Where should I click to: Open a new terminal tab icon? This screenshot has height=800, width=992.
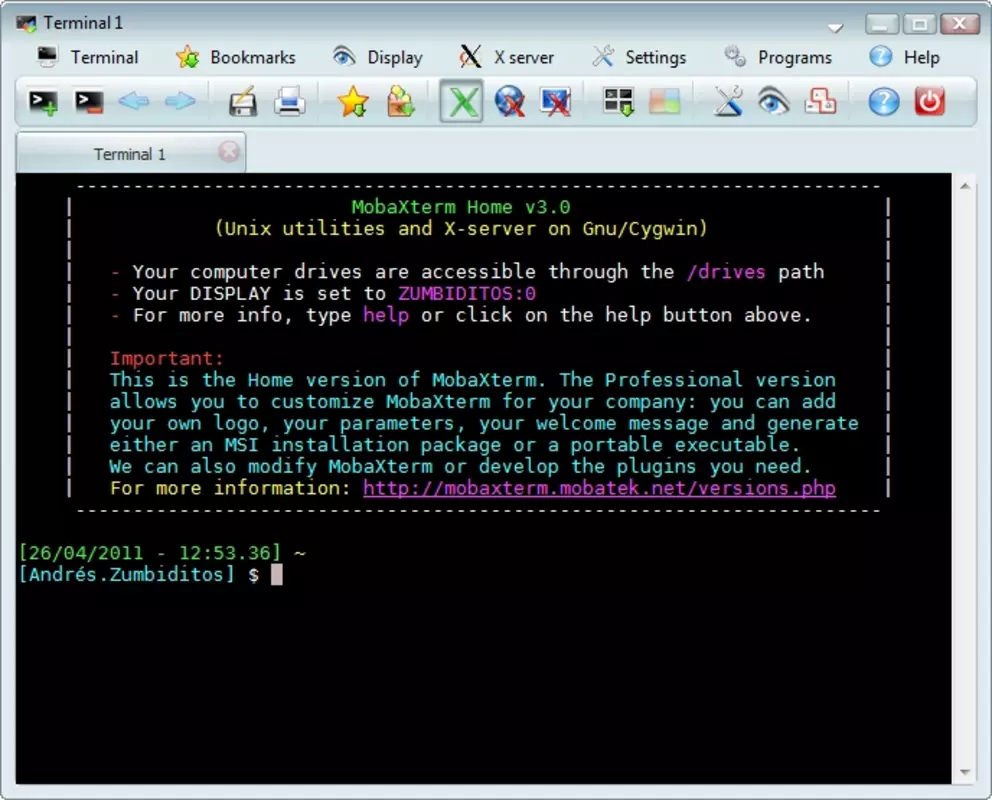pos(43,102)
